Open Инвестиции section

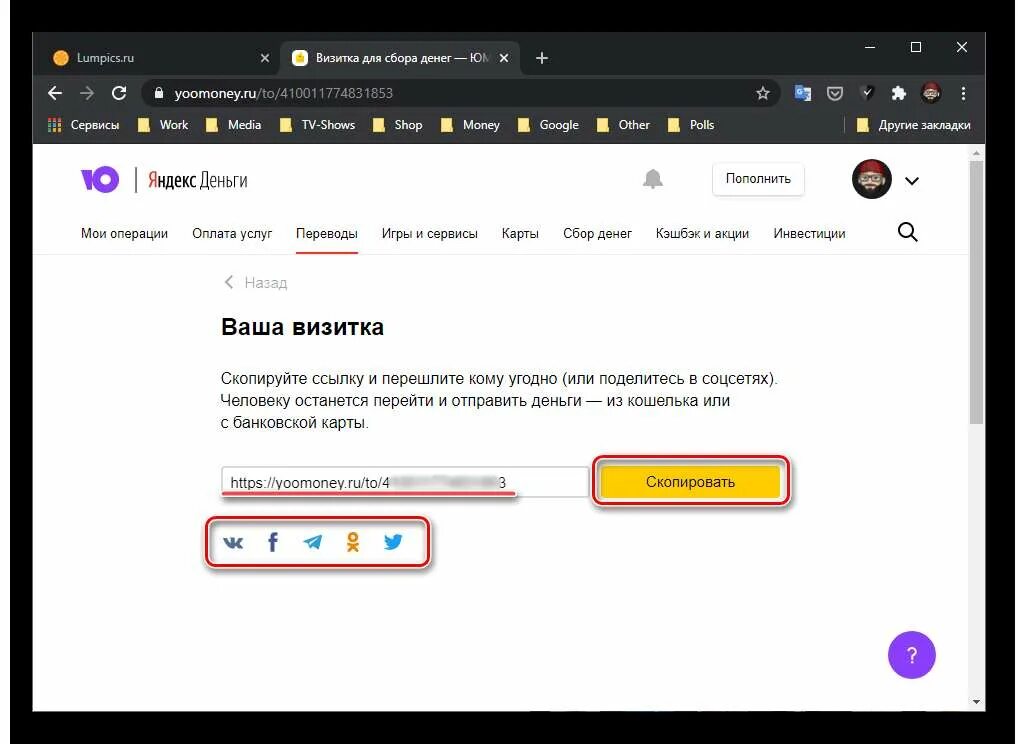[809, 233]
